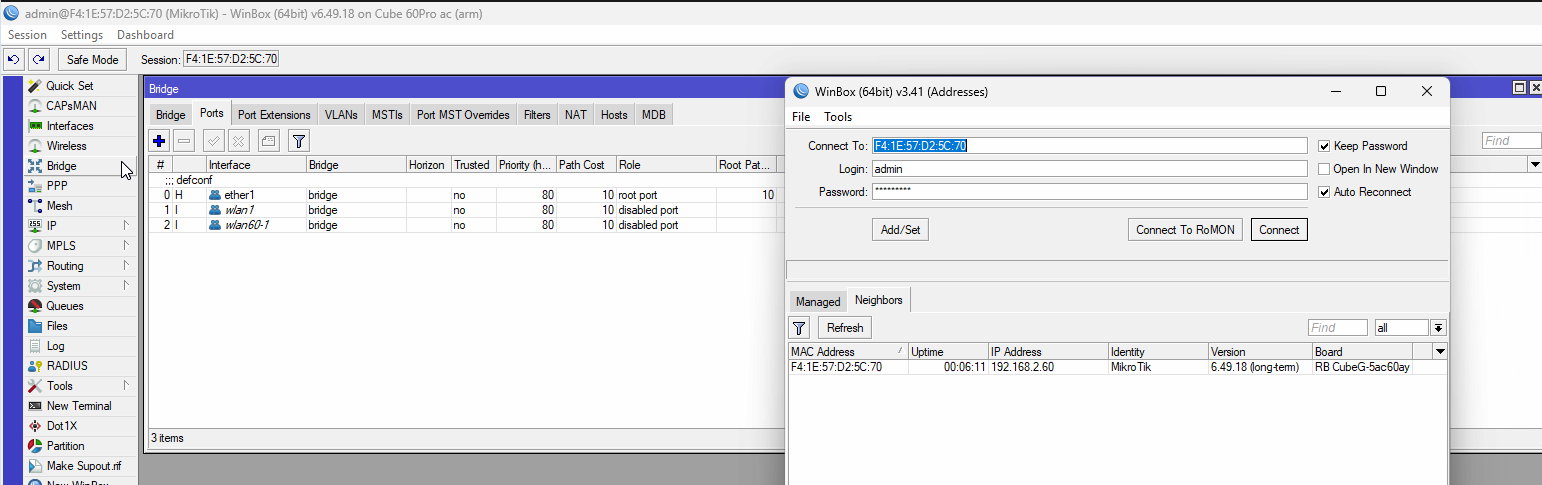
Task: Switch to the VLANs tab
Action: [341, 115]
